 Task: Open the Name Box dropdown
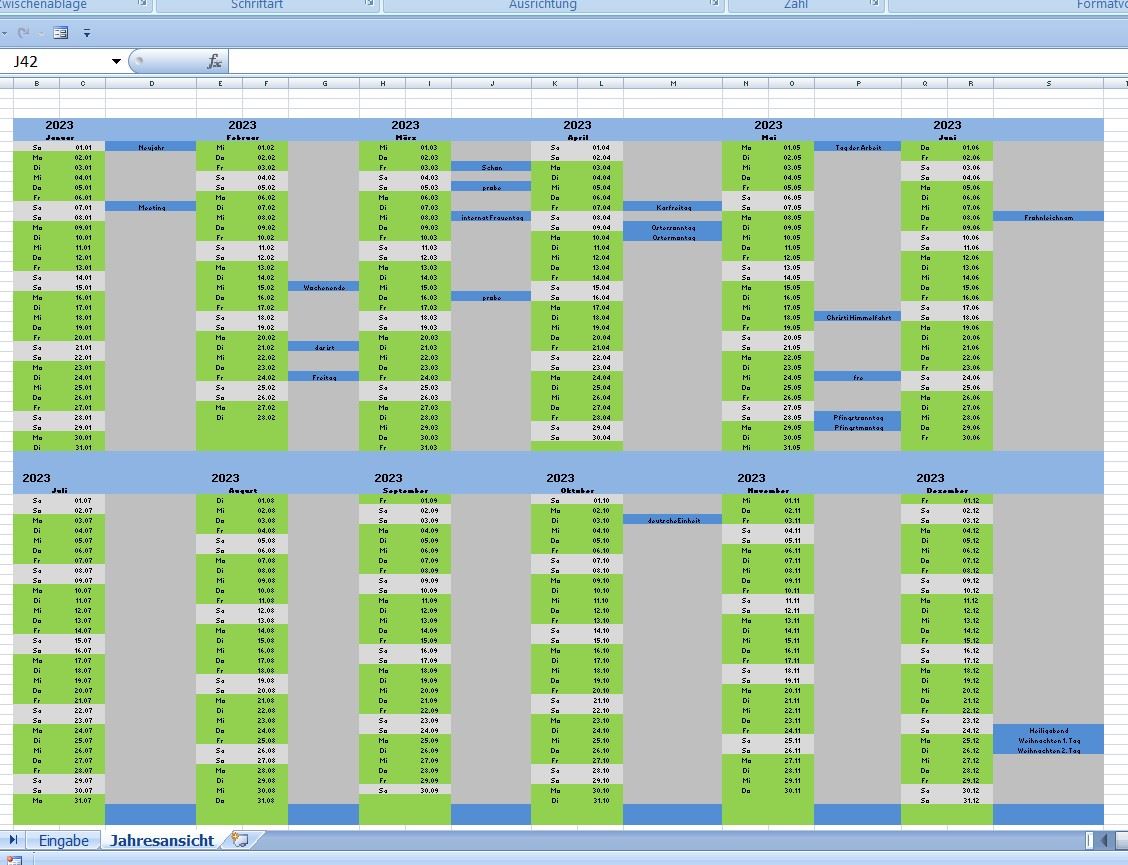115,61
